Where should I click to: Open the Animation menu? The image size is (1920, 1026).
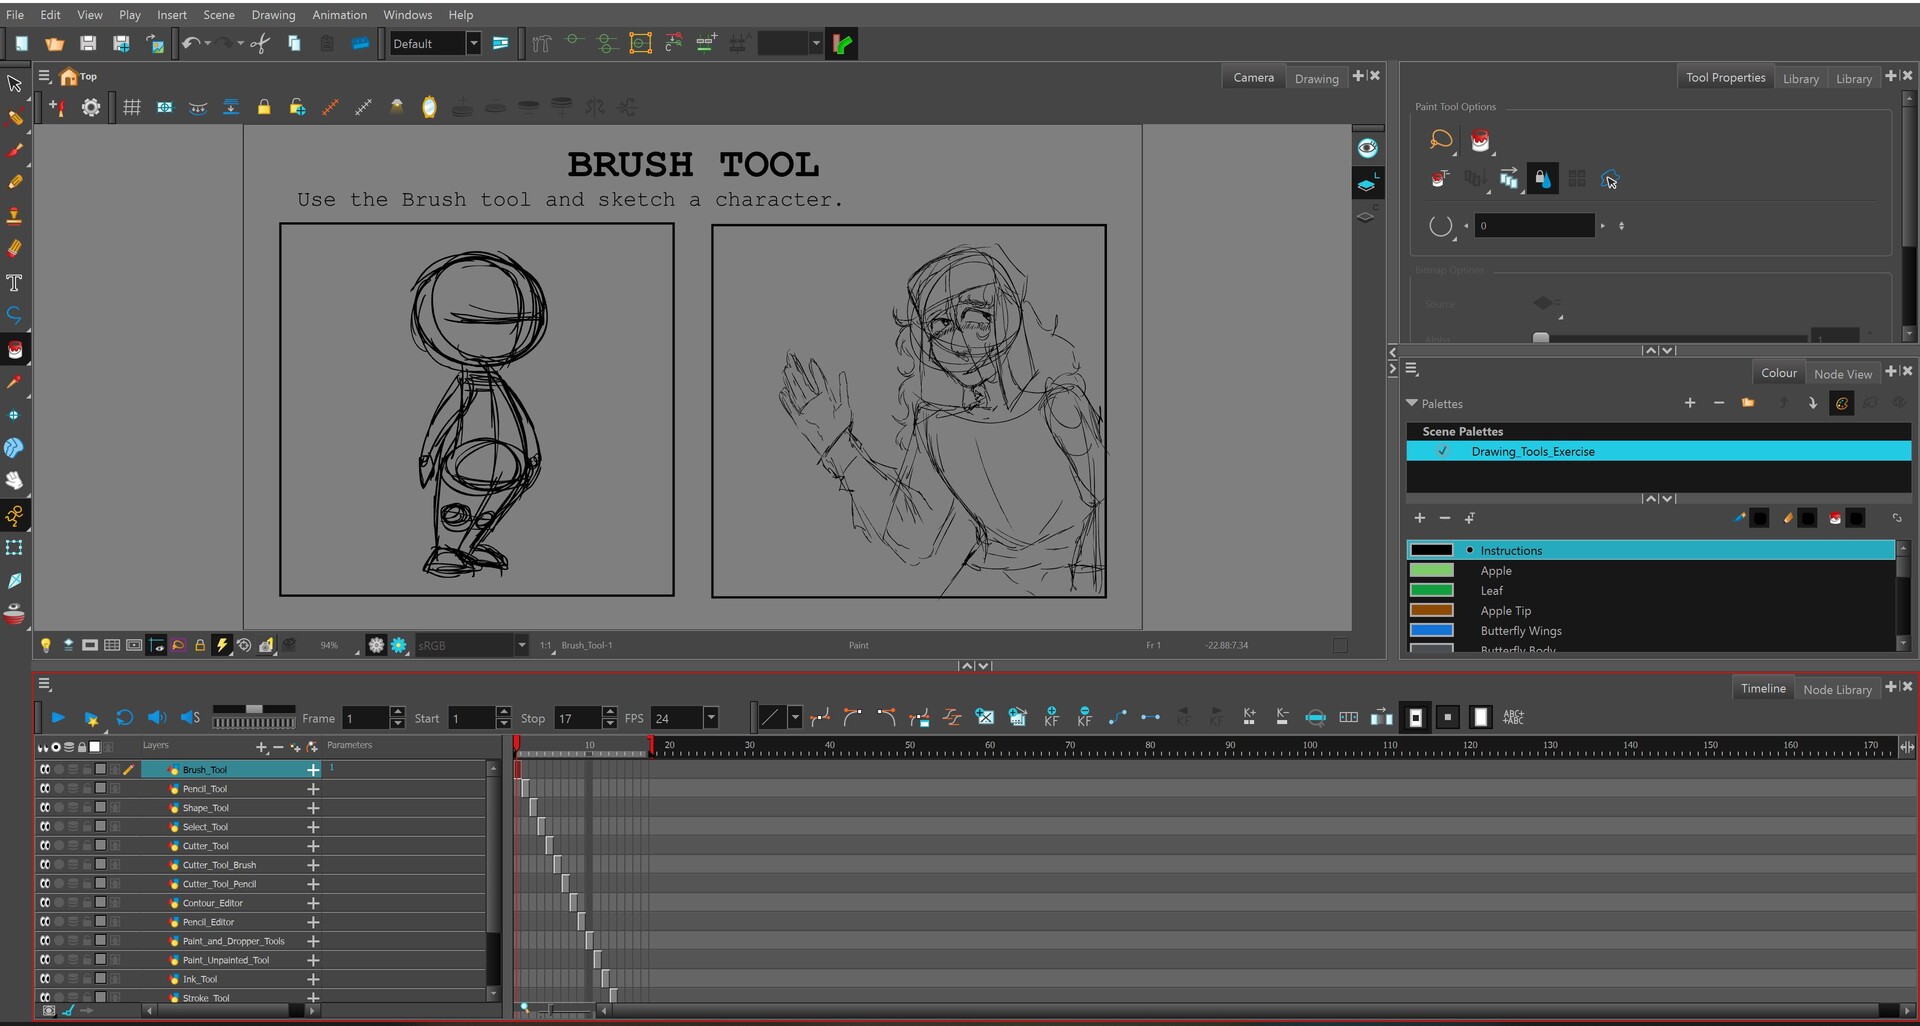point(339,14)
